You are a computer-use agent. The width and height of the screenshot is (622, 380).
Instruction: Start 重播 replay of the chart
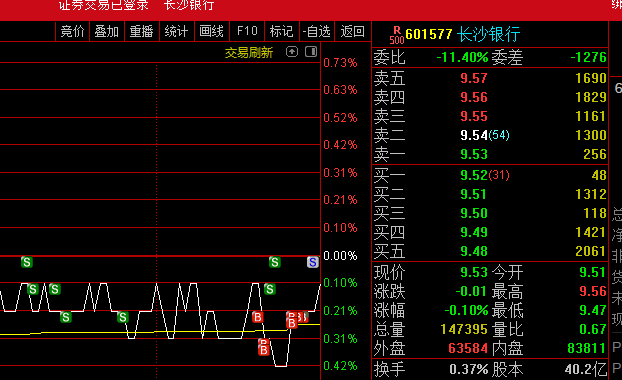point(142,31)
